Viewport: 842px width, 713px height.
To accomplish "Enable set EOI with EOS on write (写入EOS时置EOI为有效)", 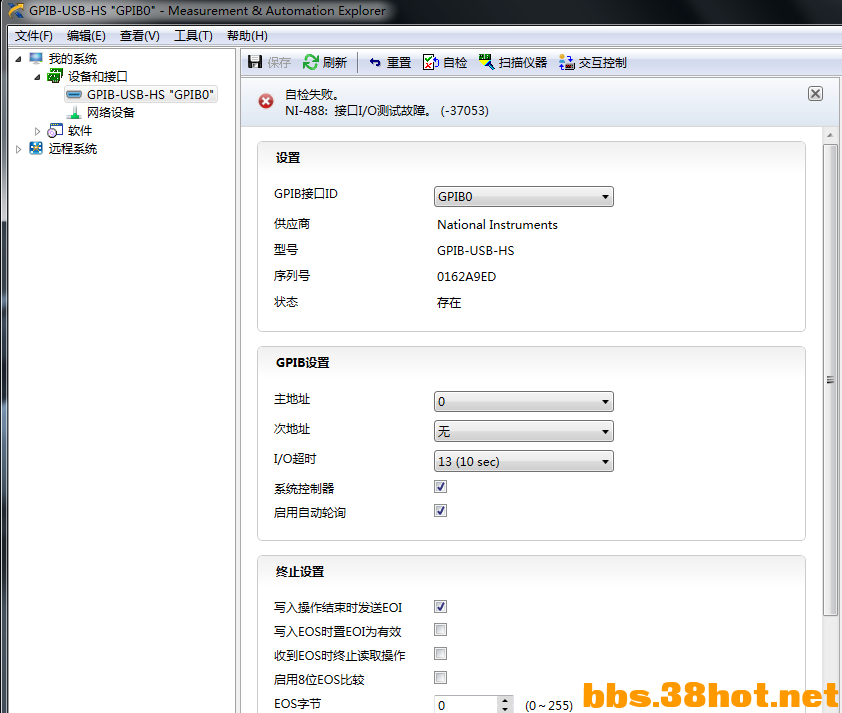I will click(x=440, y=629).
